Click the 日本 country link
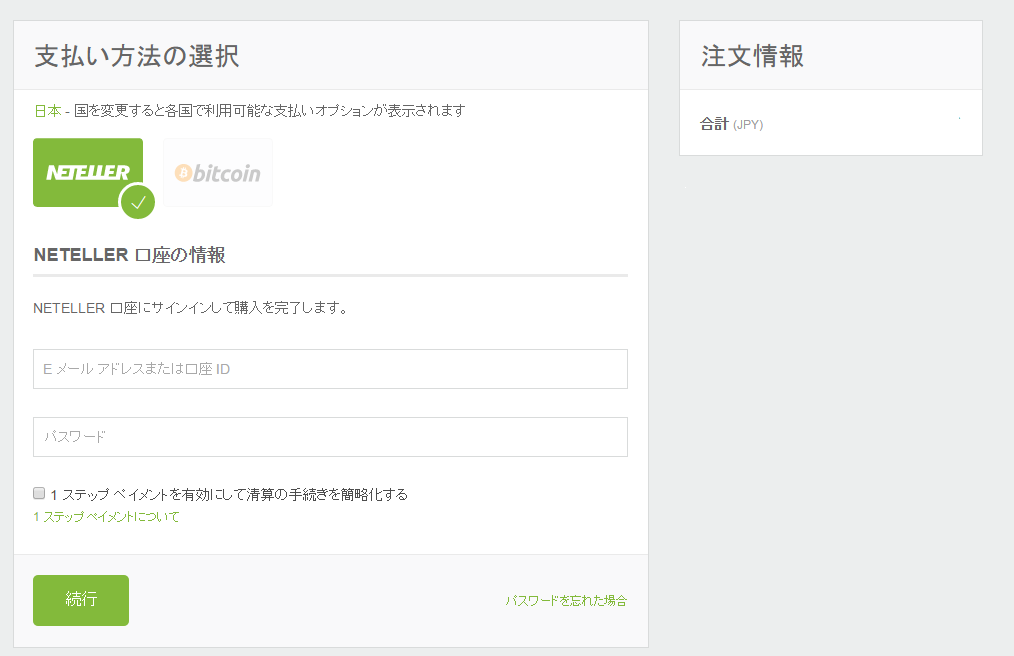Screen dimensions: 1014x656 (47, 111)
